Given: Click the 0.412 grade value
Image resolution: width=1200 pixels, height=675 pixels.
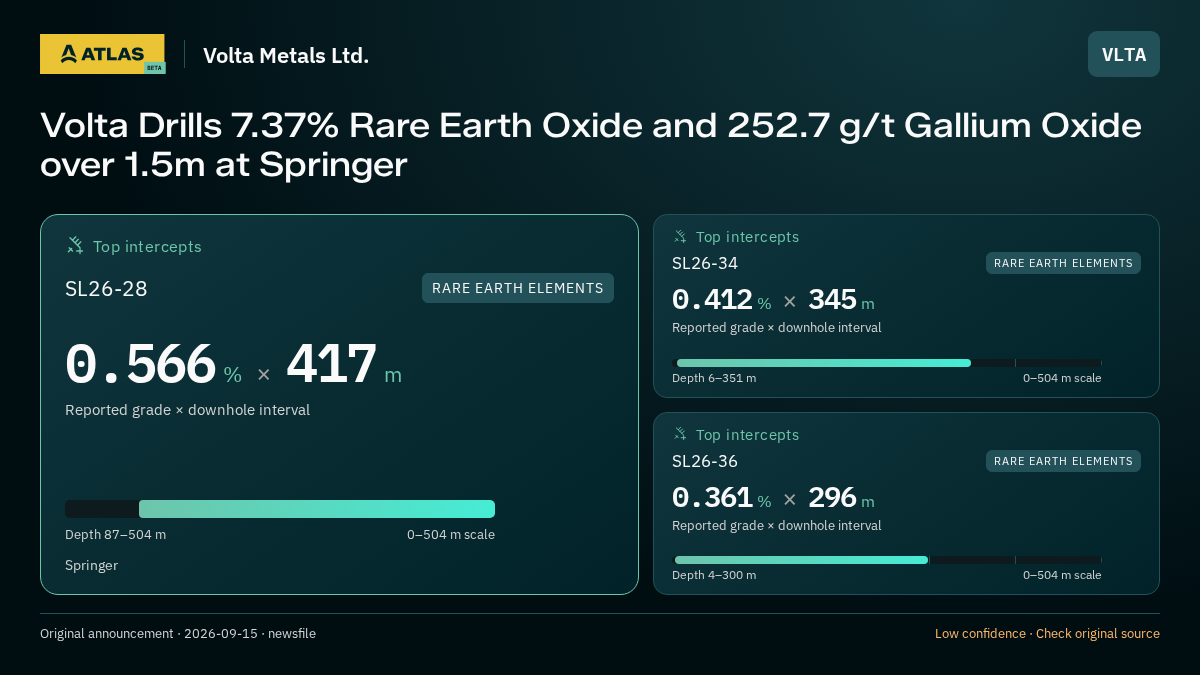Looking at the screenshot, I should [712, 300].
